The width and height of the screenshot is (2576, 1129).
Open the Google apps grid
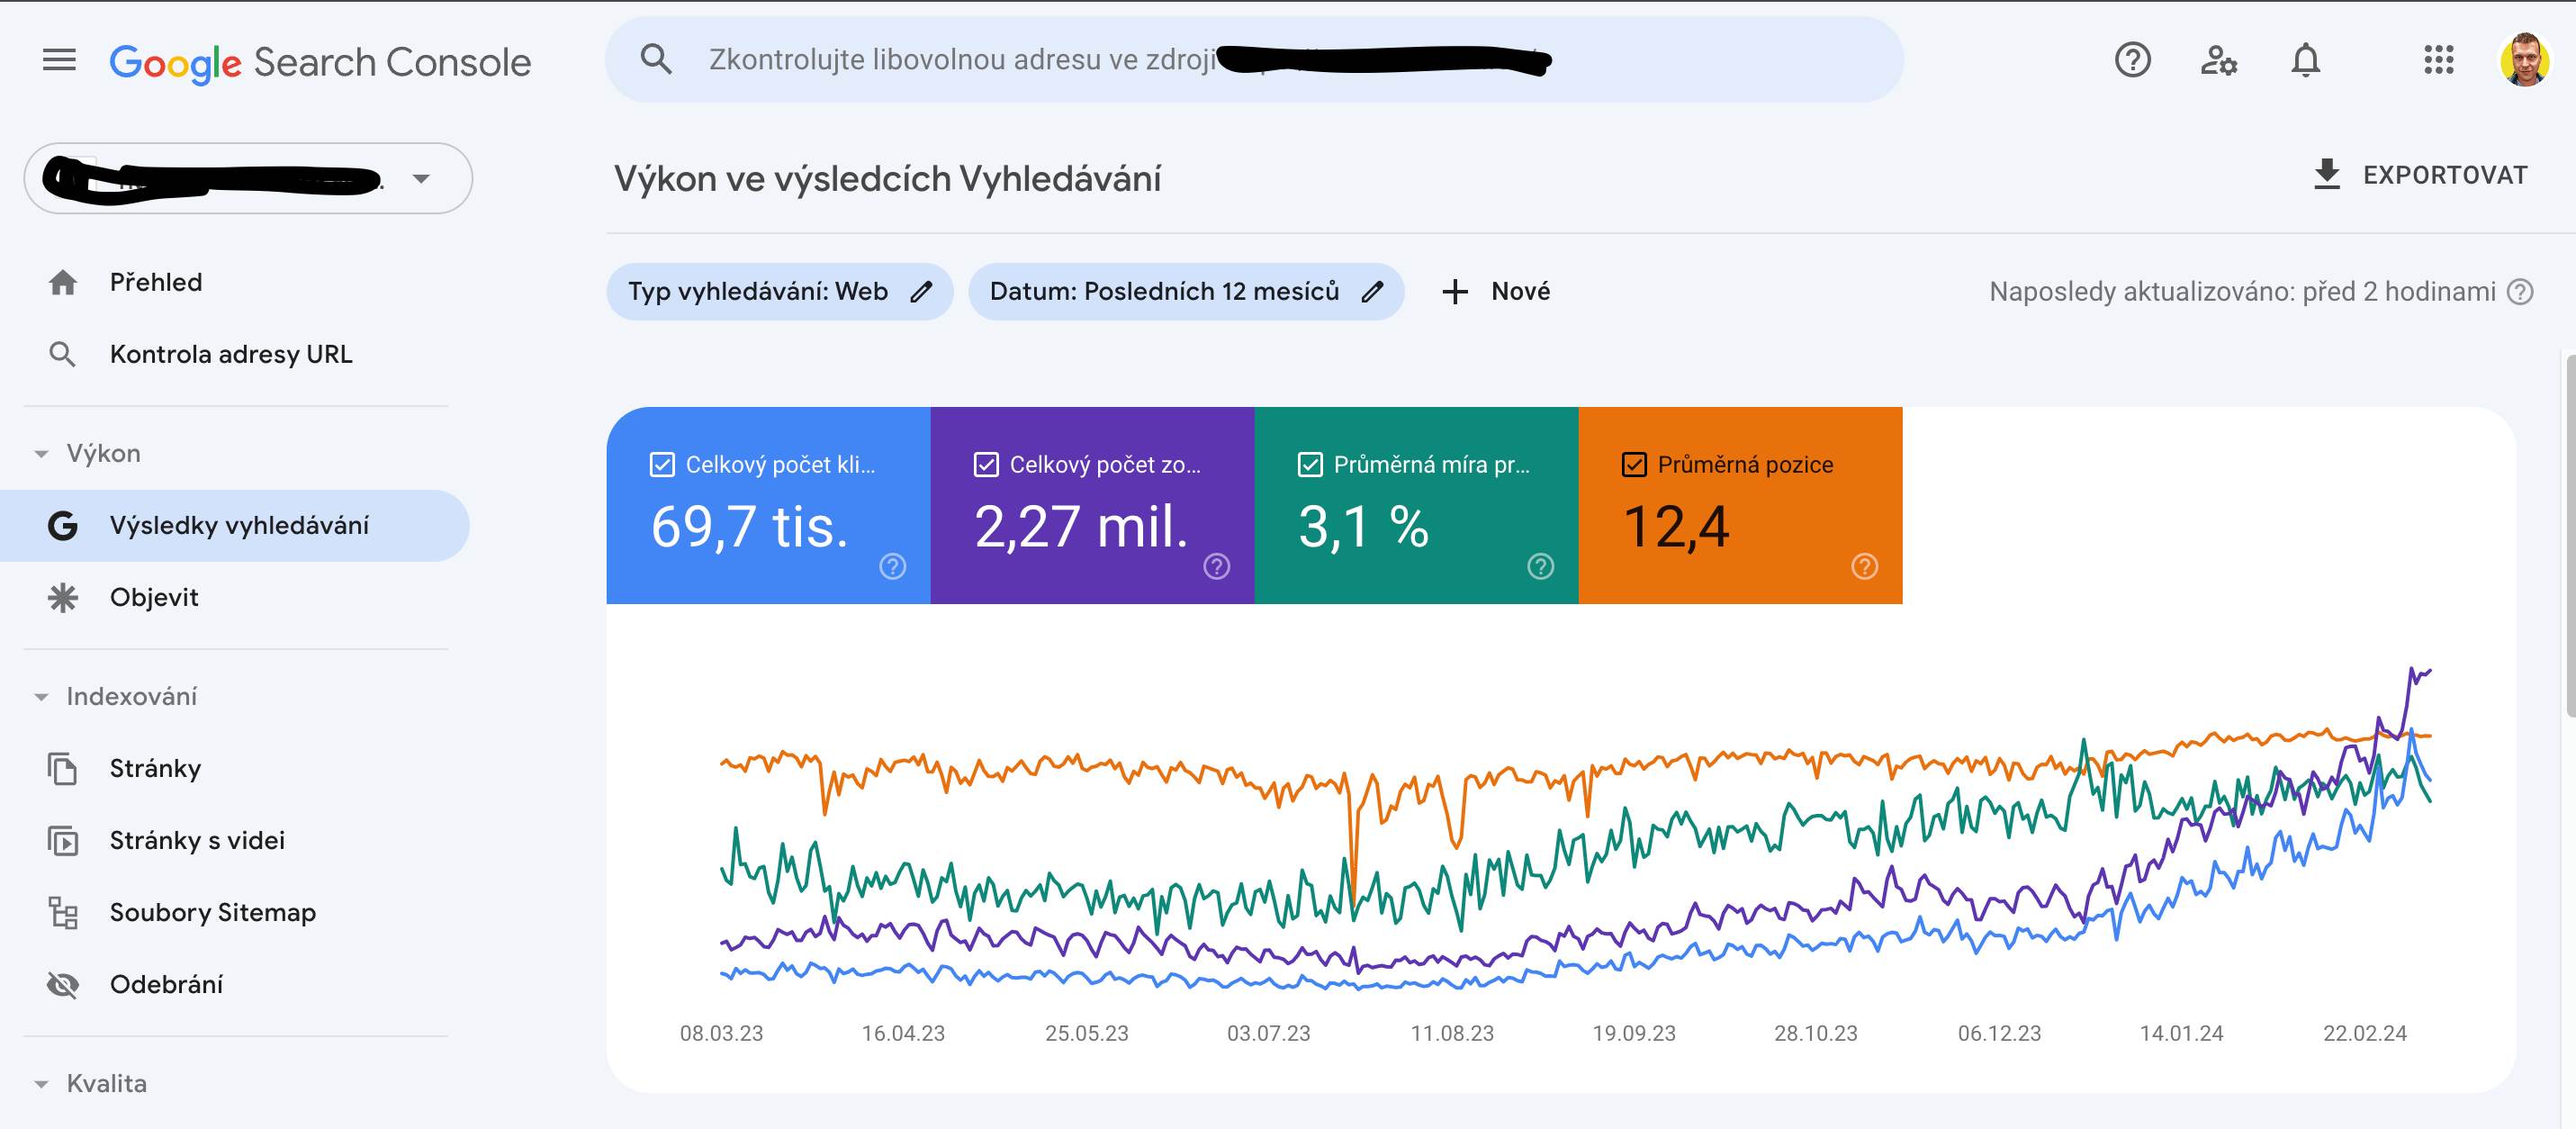click(x=2438, y=60)
